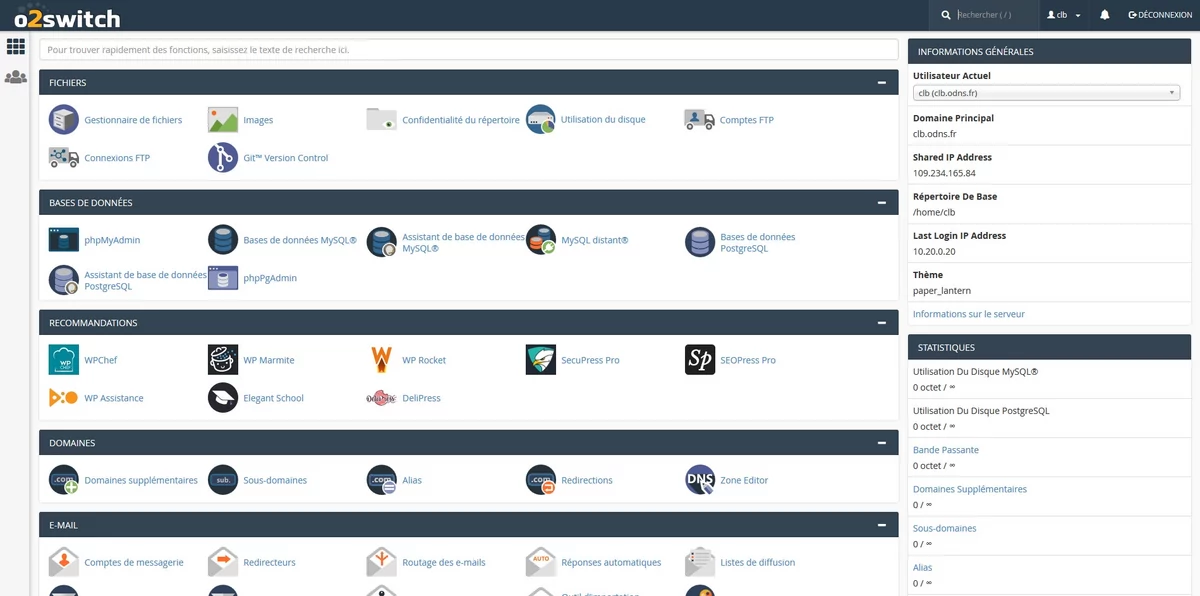Open user management sidebar icon

coord(15,76)
